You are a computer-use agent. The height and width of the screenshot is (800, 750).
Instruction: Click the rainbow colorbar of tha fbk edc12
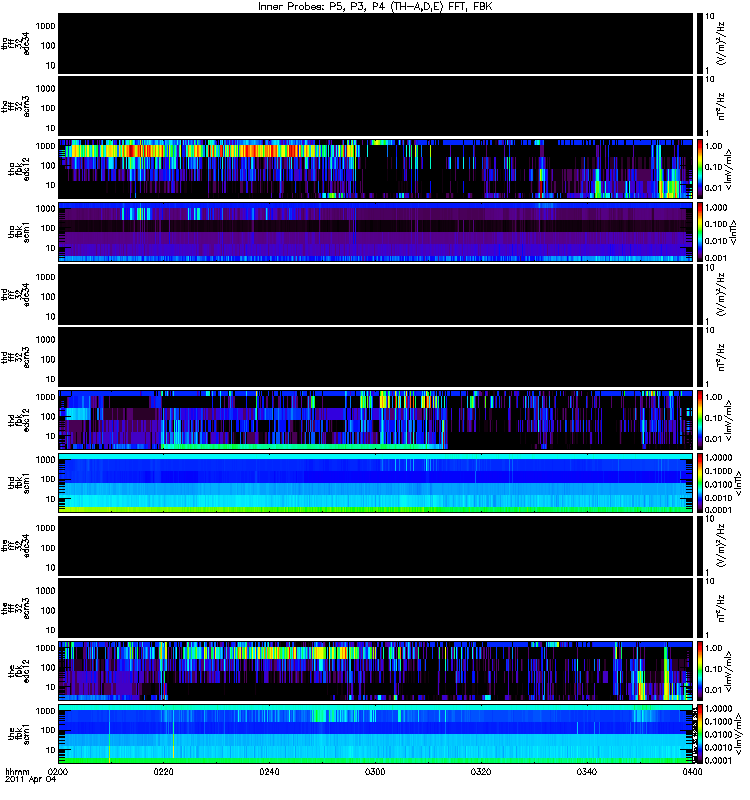pyautogui.click(x=700, y=169)
